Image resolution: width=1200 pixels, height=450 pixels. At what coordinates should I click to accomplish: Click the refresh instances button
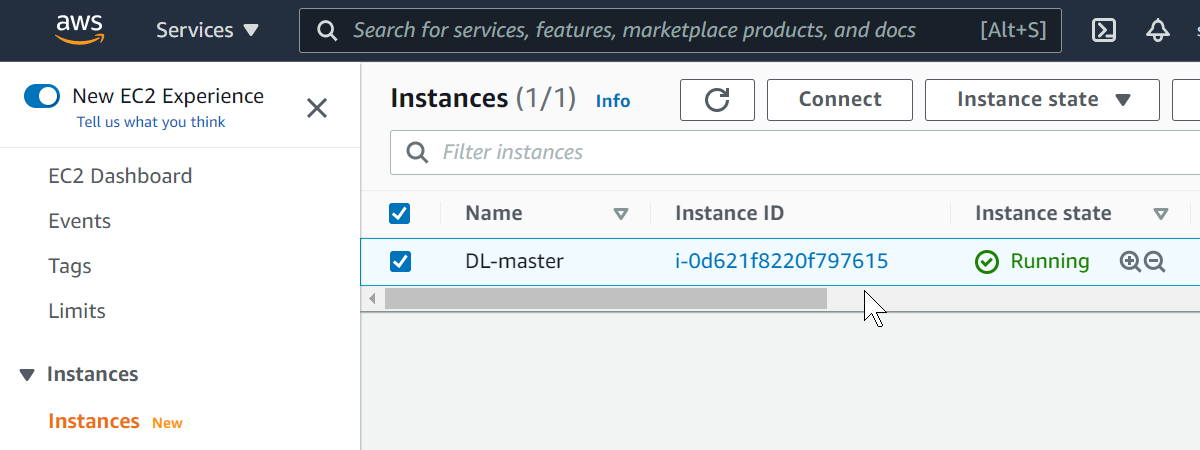coord(717,100)
